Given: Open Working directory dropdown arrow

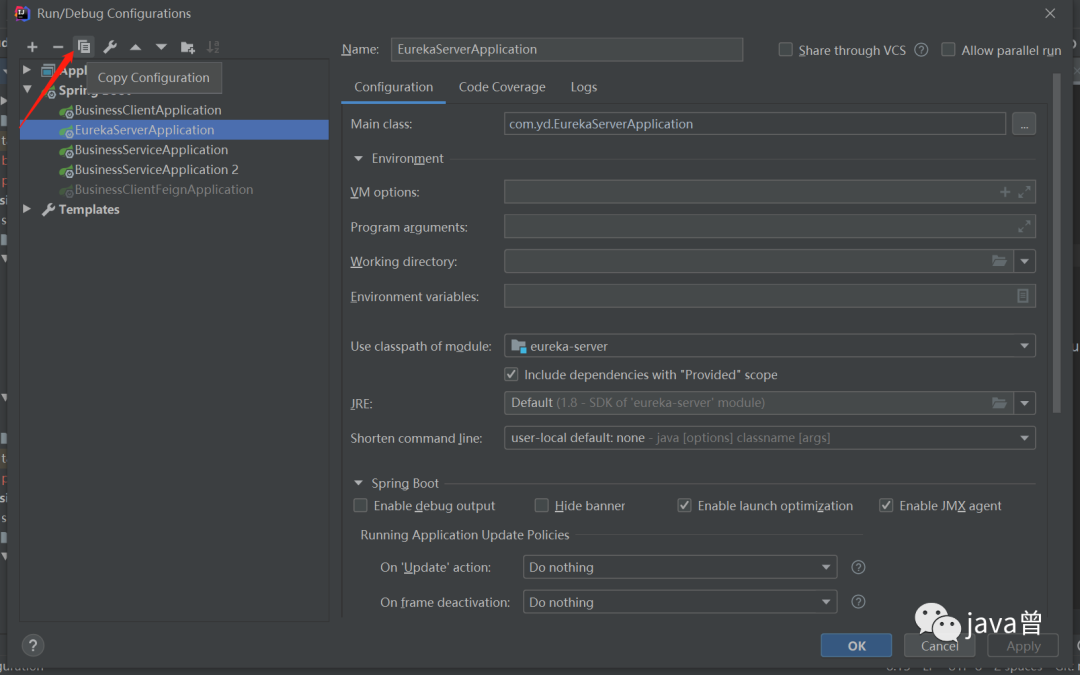Looking at the screenshot, I should (1025, 261).
